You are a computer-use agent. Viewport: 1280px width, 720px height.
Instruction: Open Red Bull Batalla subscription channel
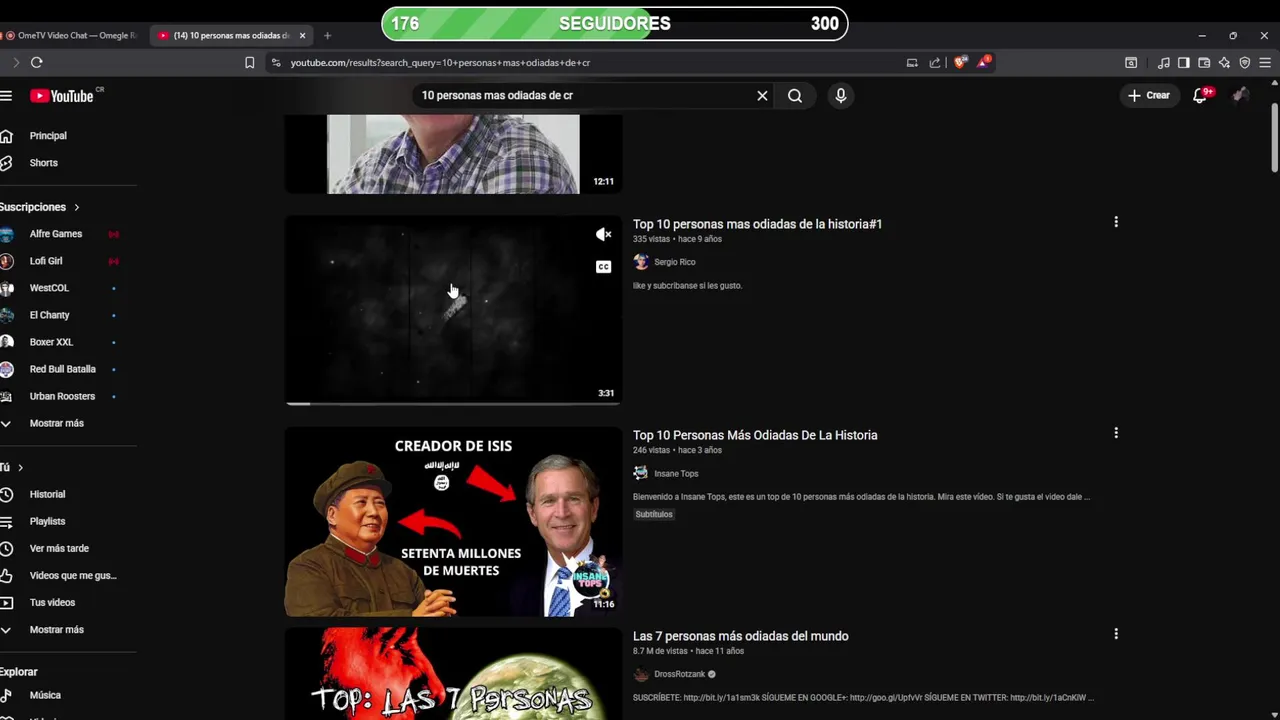(62, 369)
